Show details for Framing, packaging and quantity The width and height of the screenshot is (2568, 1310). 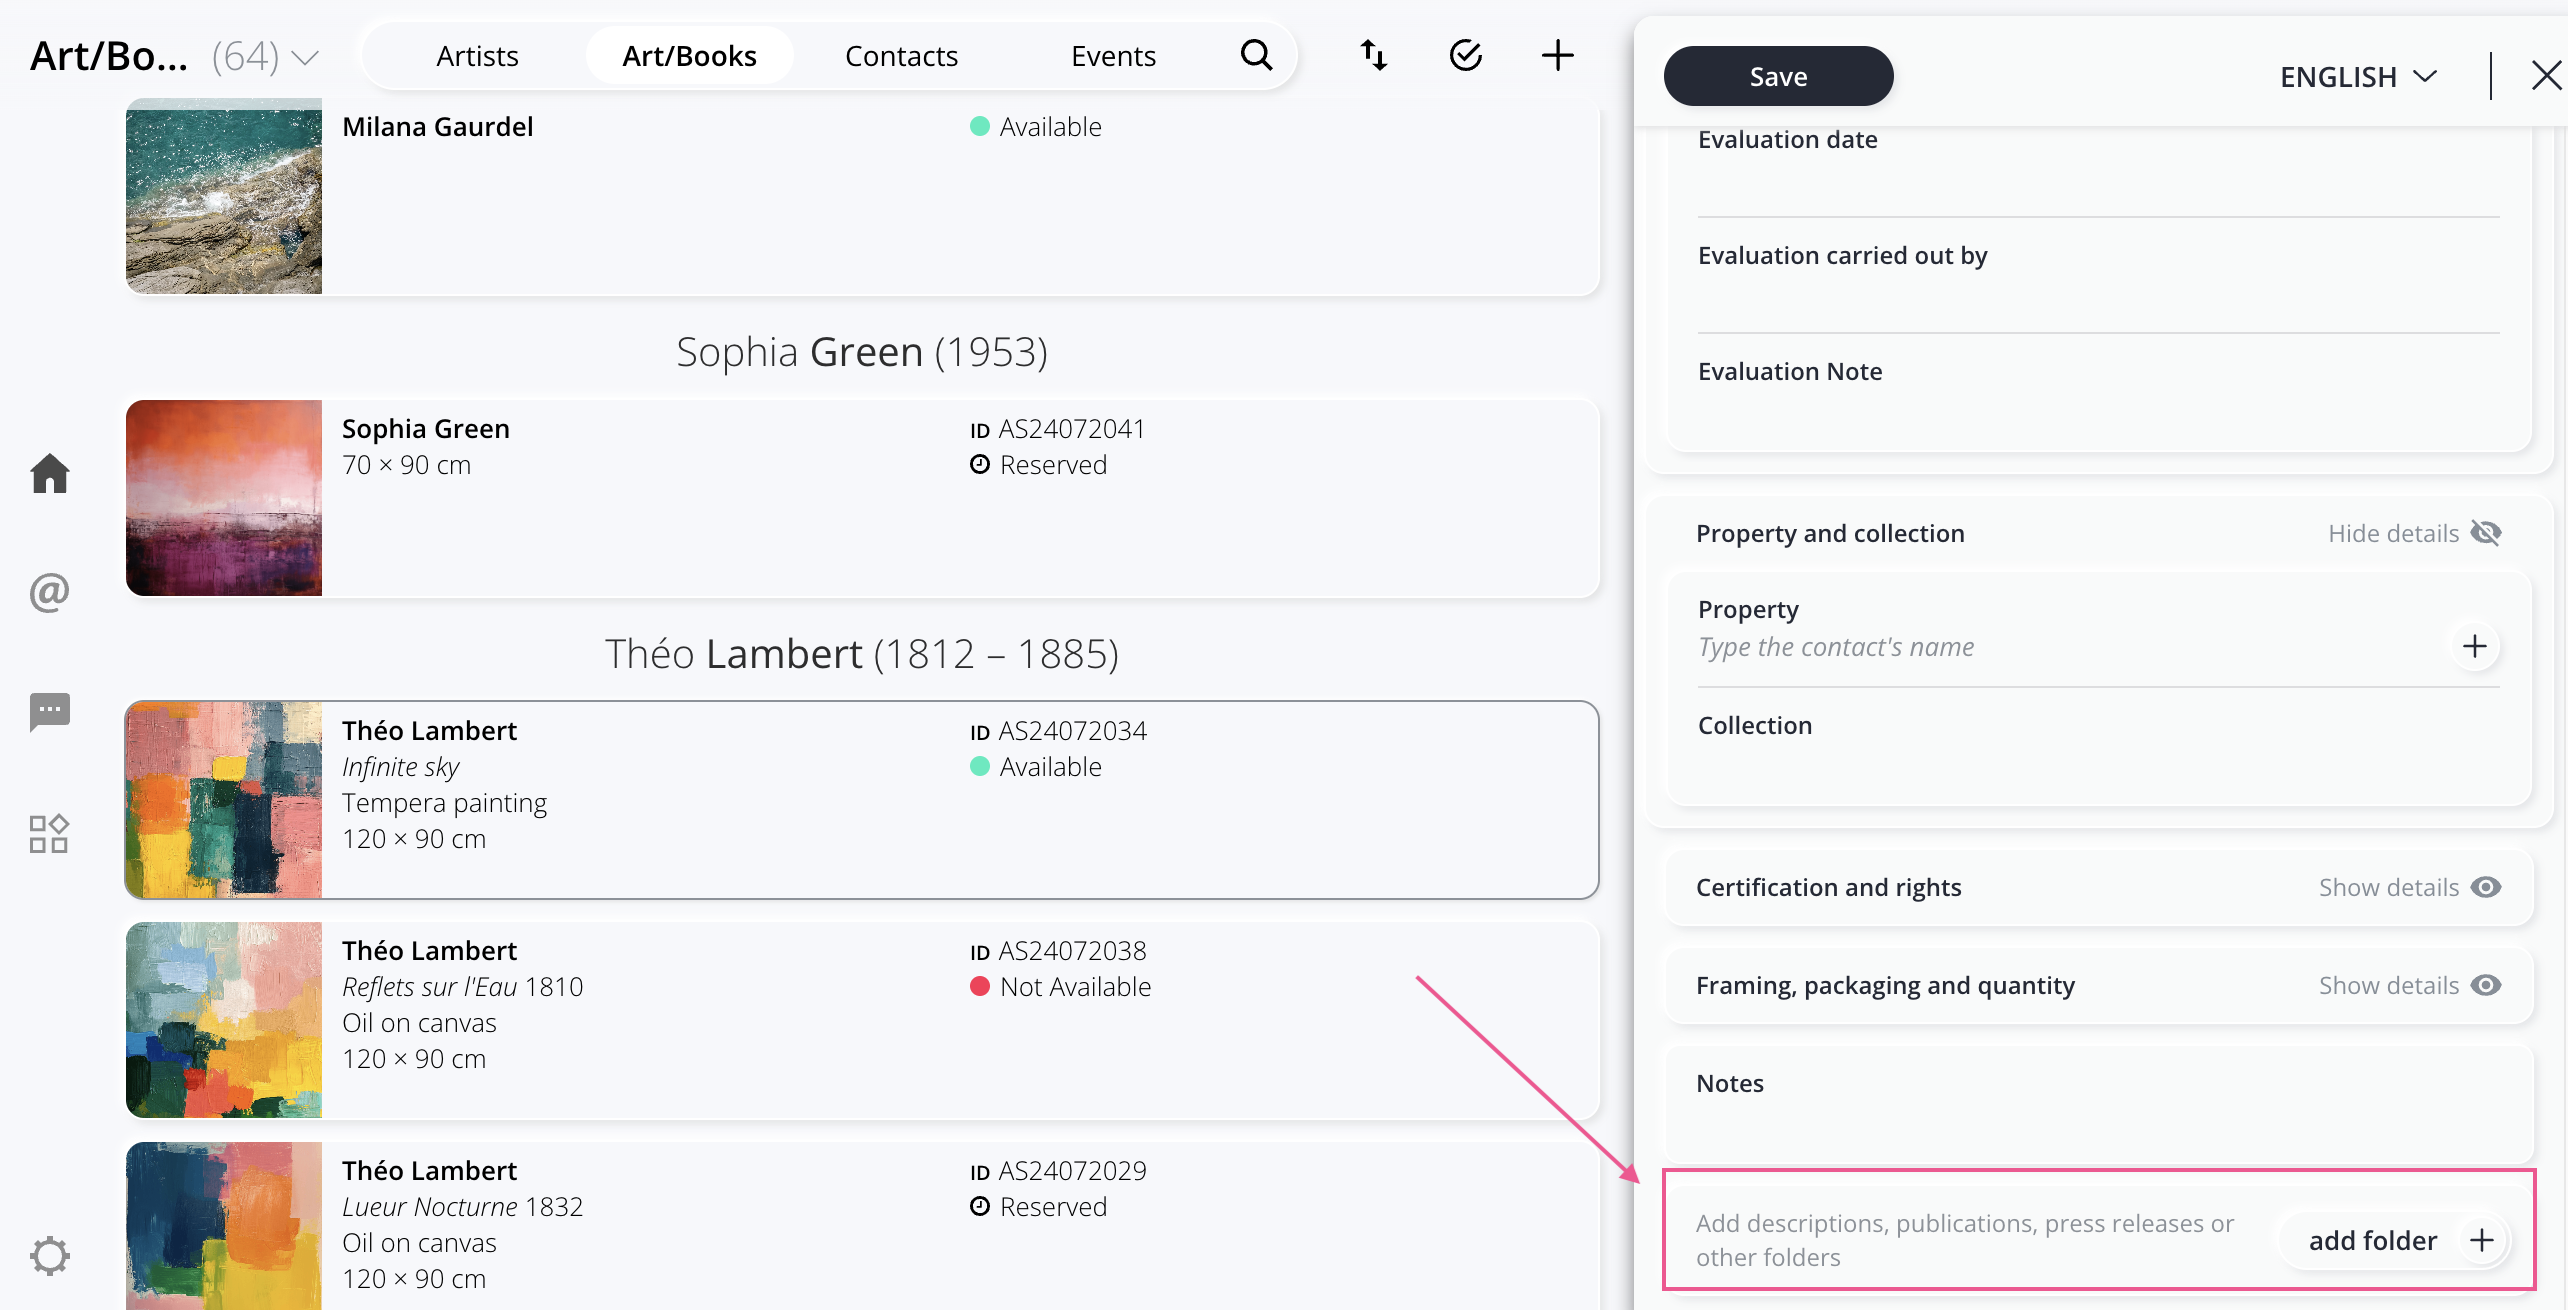coord(2409,985)
